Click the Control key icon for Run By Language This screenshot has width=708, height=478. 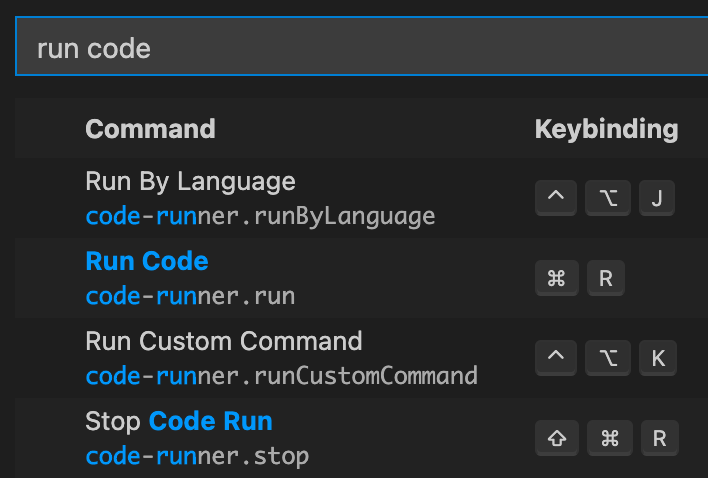pos(556,198)
